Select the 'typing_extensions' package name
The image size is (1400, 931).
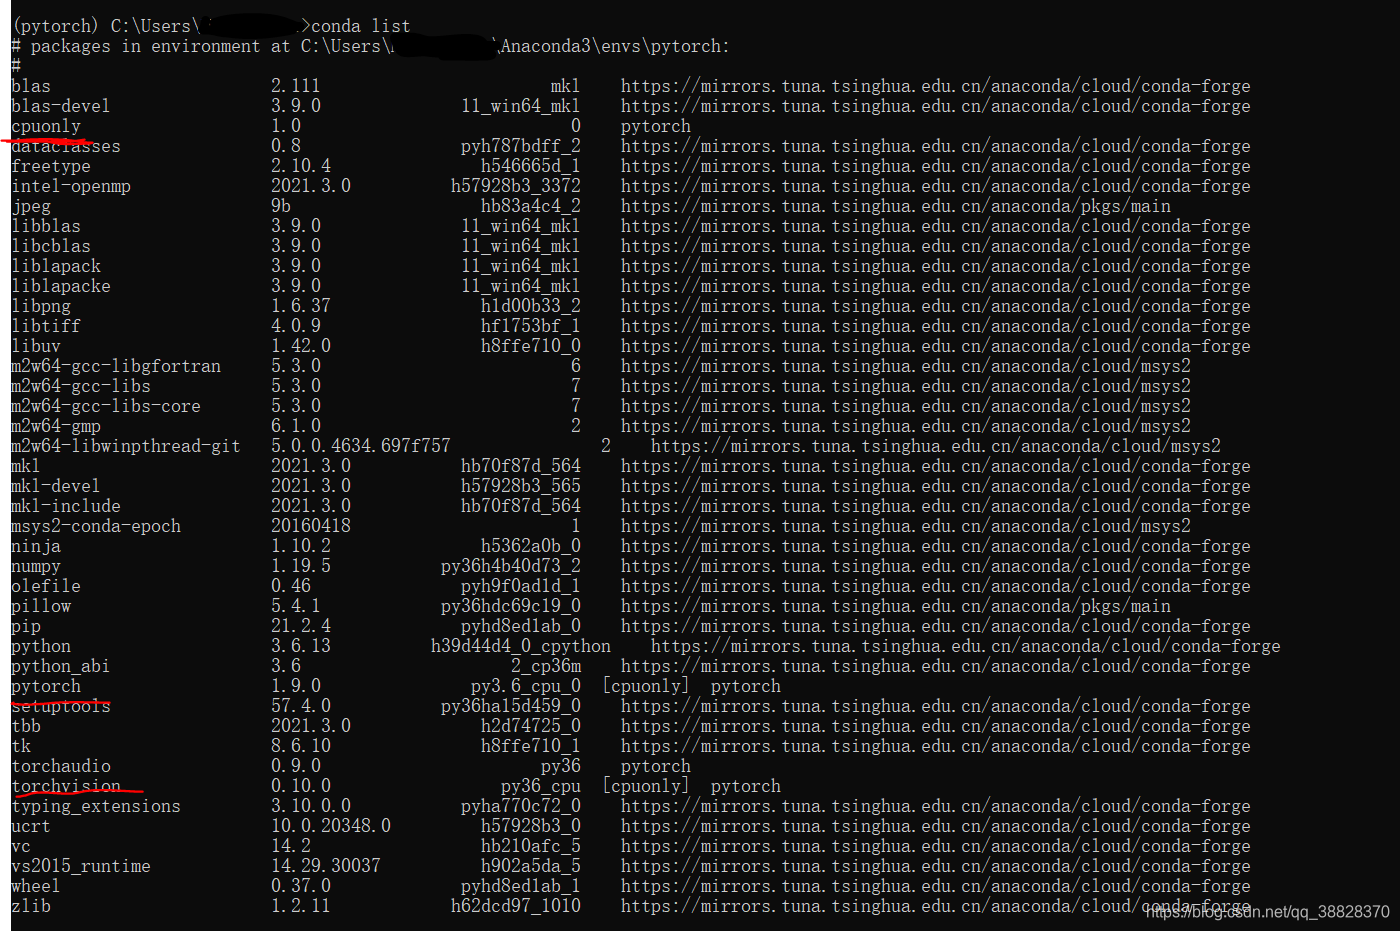click(x=96, y=806)
